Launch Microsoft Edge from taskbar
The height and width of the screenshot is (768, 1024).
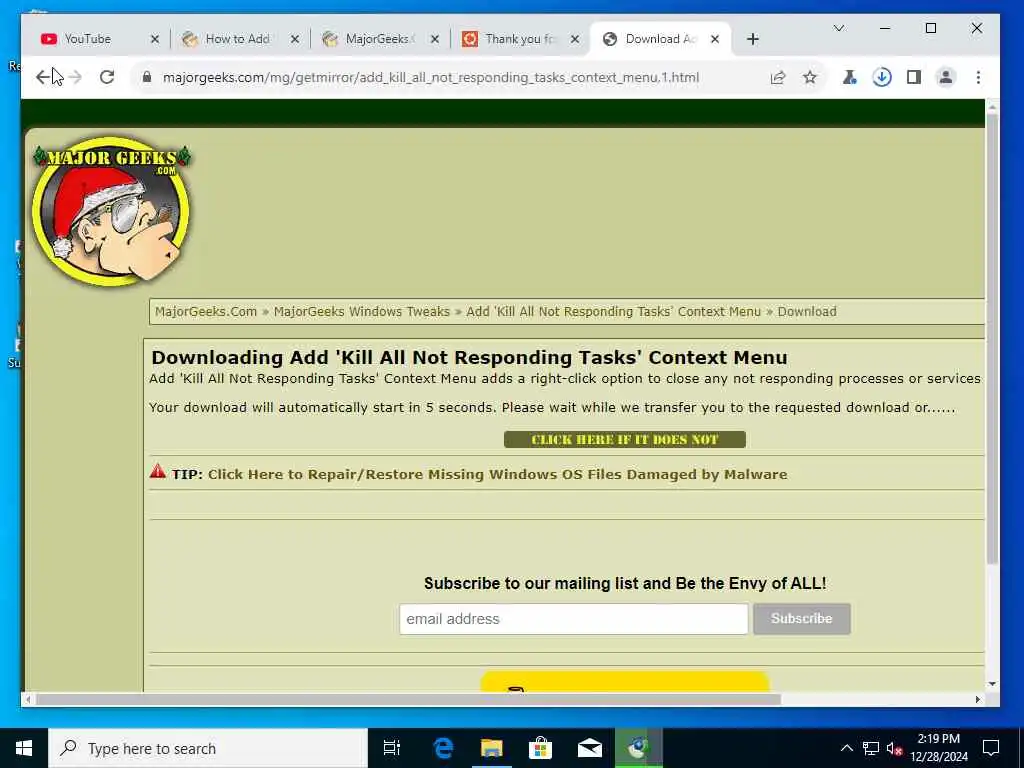pos(443,748)
